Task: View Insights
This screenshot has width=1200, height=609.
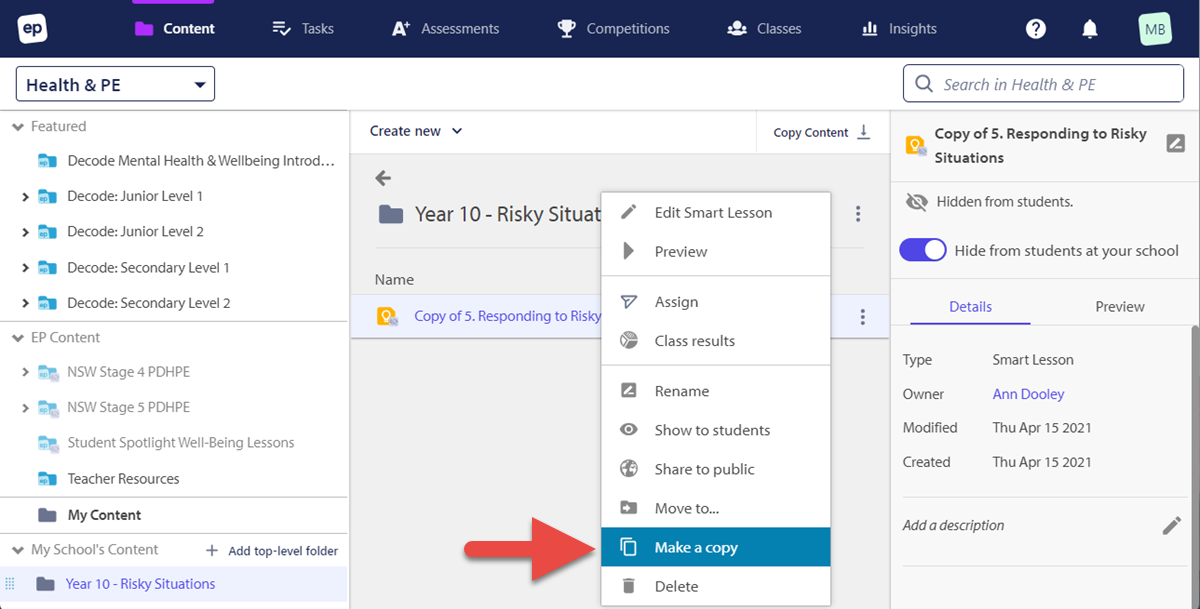Action: (899, 29)
